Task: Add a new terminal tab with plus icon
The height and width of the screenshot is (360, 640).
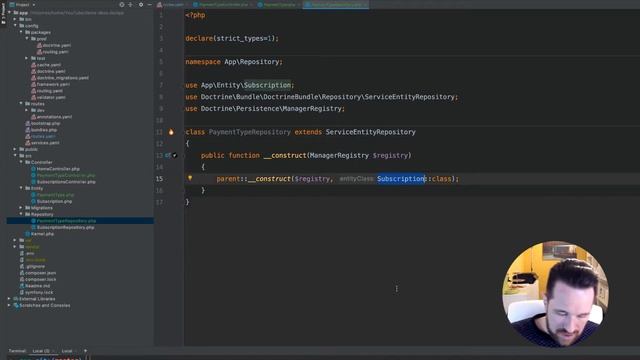Action: [85, 351]
